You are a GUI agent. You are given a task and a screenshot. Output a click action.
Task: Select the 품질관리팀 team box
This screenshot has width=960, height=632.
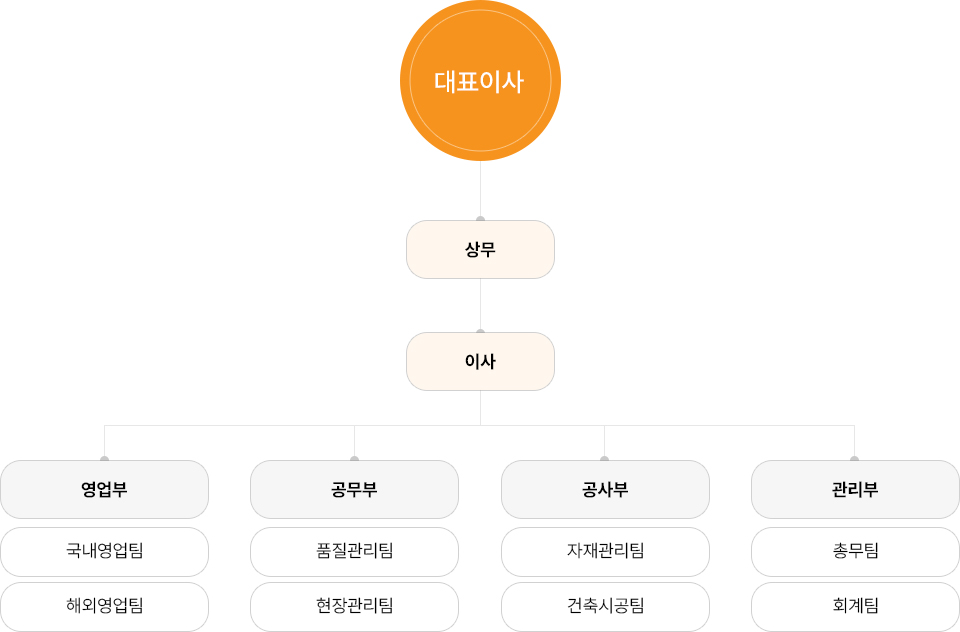[354, 551]
